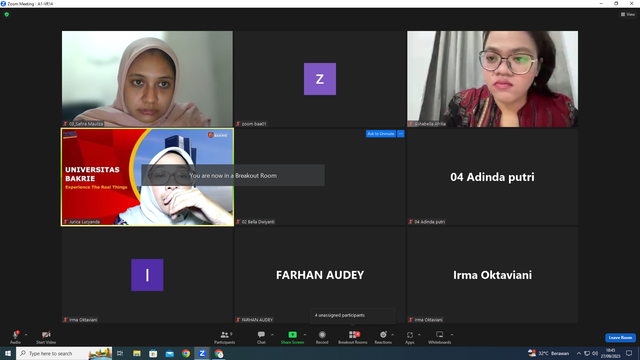Expand arrow next to Apps
640x360 pixels.
click(419, 335)
